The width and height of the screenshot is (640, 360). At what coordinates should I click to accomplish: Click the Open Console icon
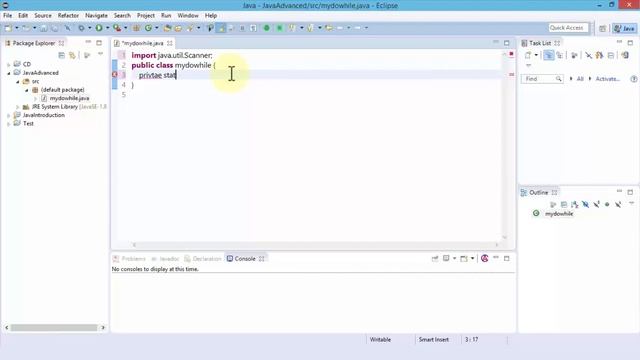[x=464, y=258]
